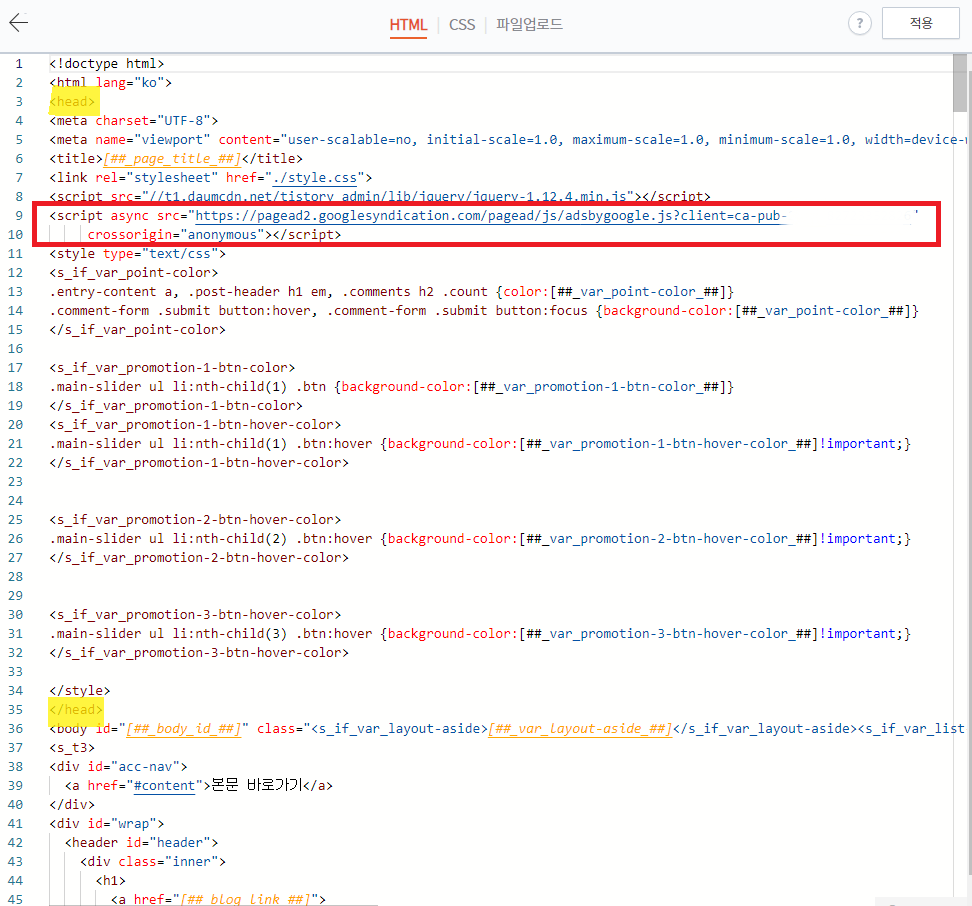Screen dimensions: 972x906
Task: Click the jquery-1.12.4.min.js script line
Action: pyautogui.click(x=380, y=196)
